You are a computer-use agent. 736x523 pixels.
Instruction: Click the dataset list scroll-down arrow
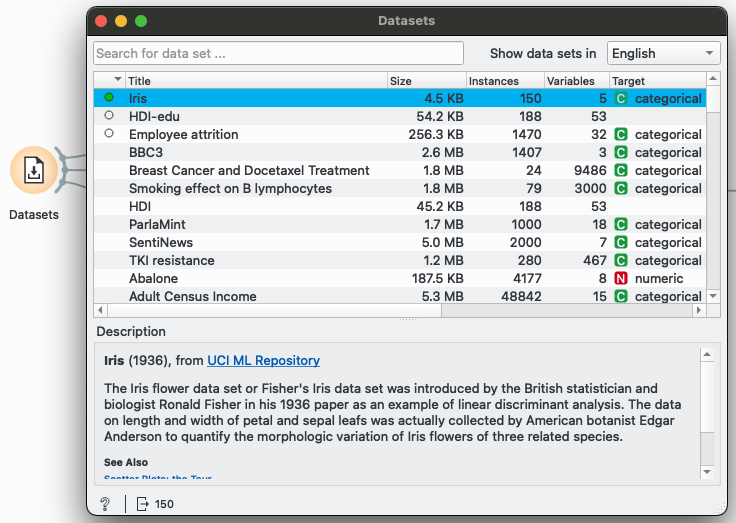pyautogui.click(x=713, y=296)
